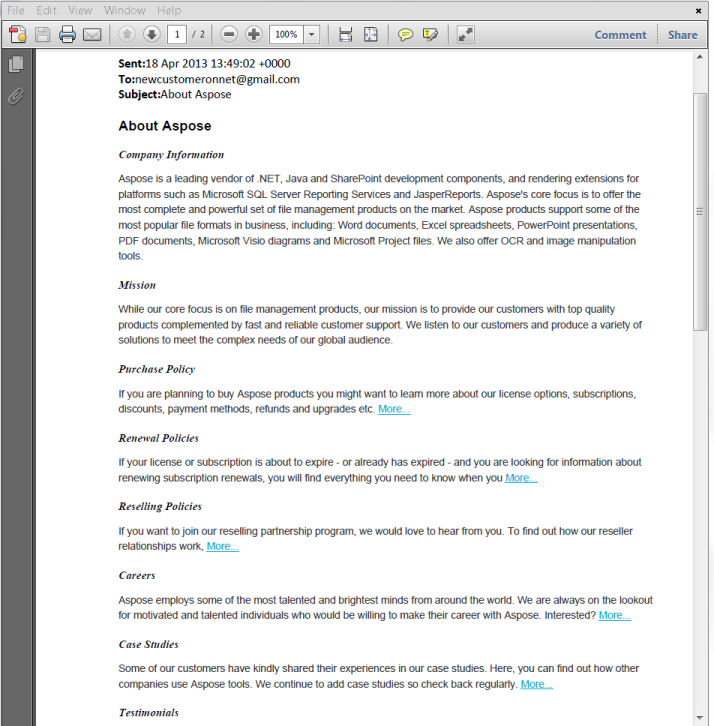Image resolution: width=714 pixels, height=726 pixels.
Task: Click the Sent date line
Action: [x=204, y=63]
